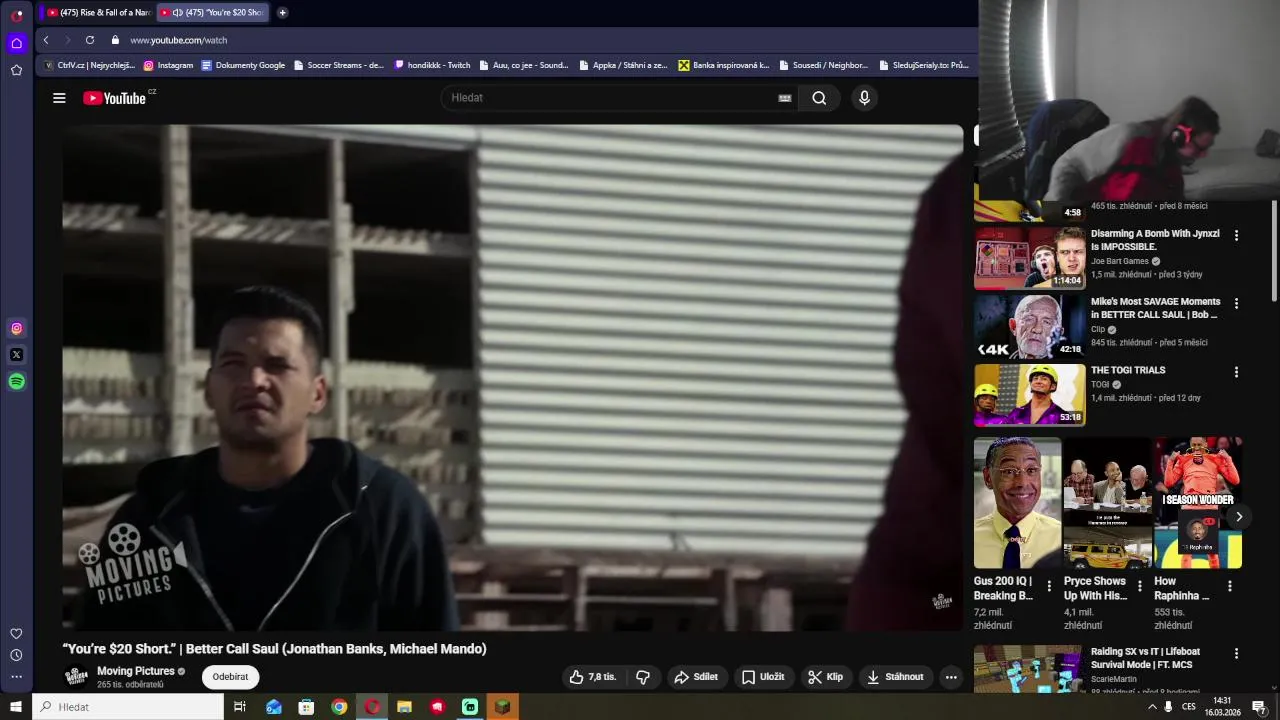Open notification center in system tray

pos(1260,707)
